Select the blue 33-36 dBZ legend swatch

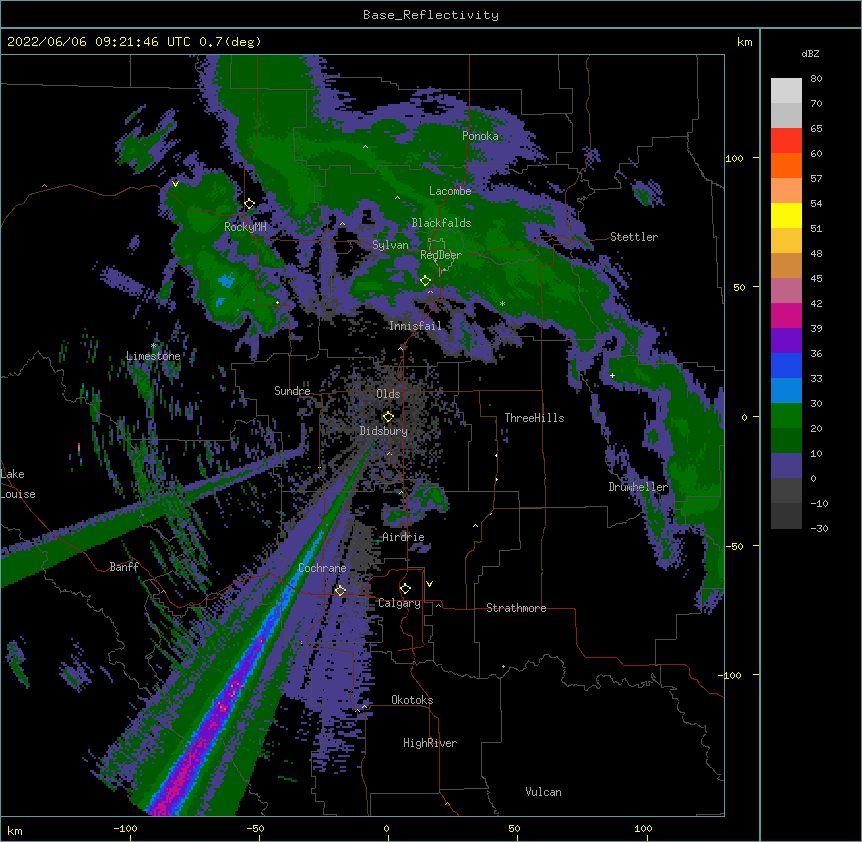[786, 365]
